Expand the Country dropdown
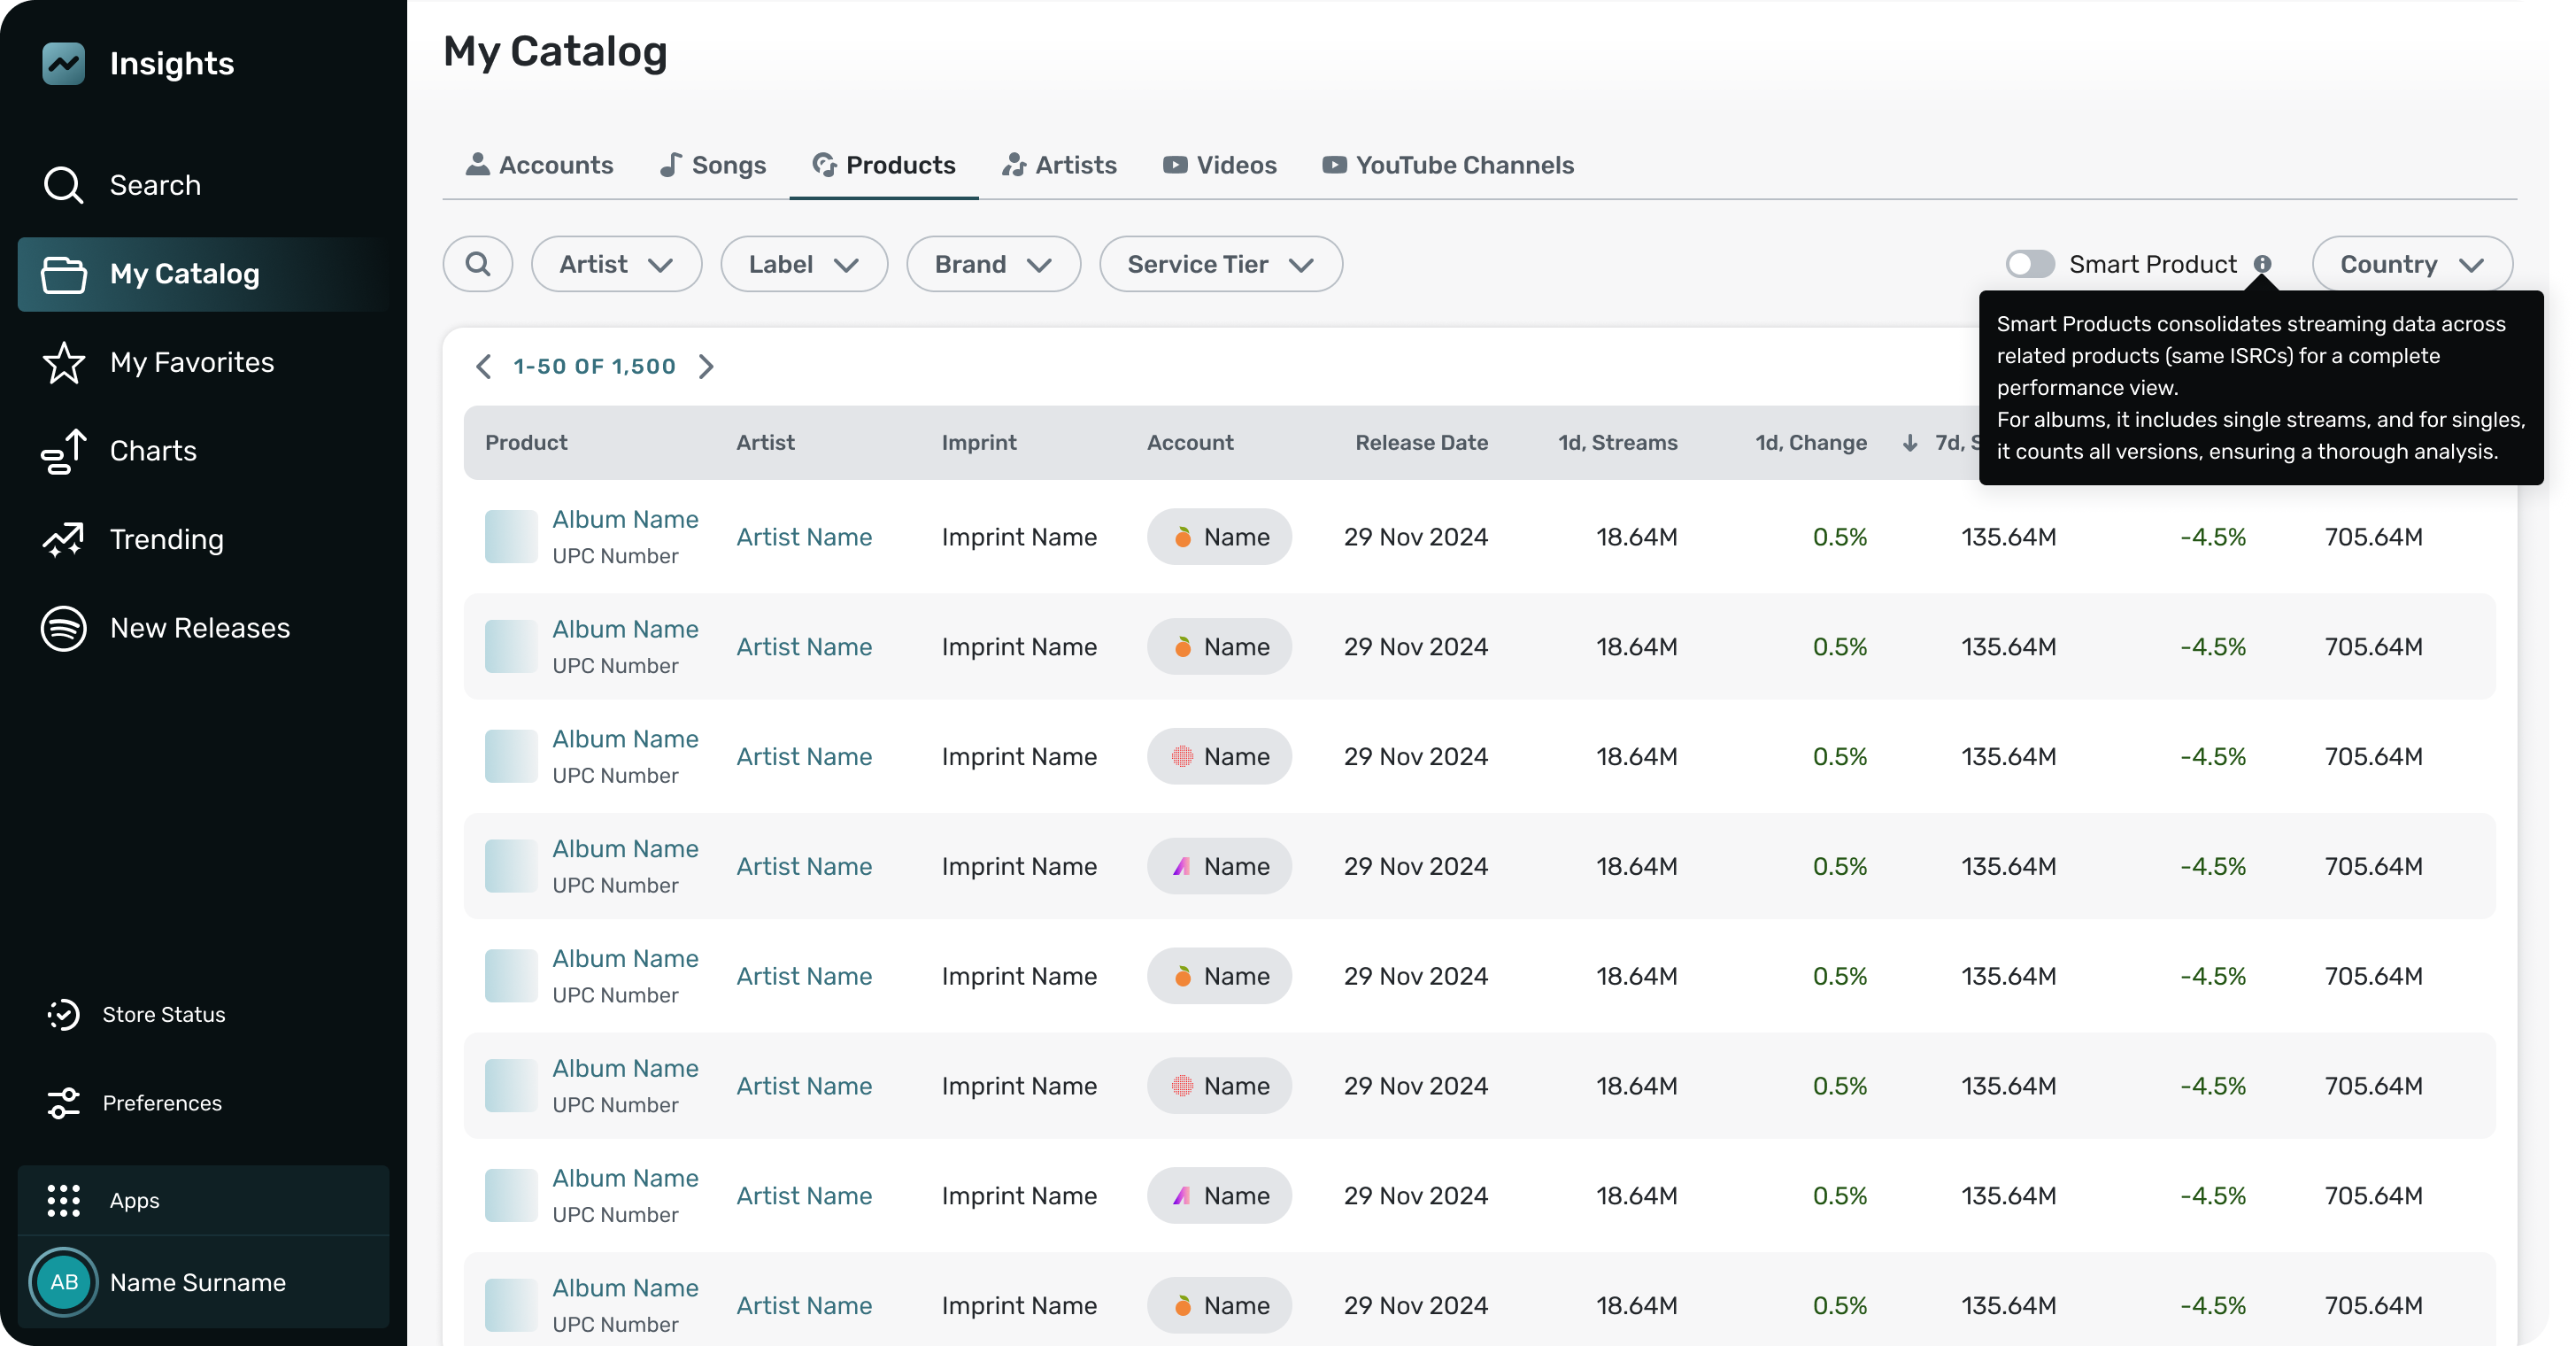 pyautogui.click(x=2411, y=264)
